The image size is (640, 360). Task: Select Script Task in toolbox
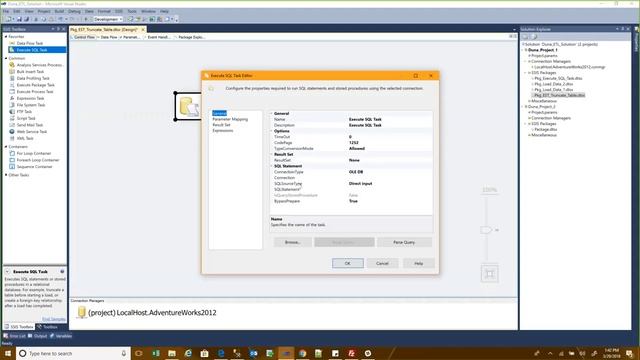pos(26,118)
